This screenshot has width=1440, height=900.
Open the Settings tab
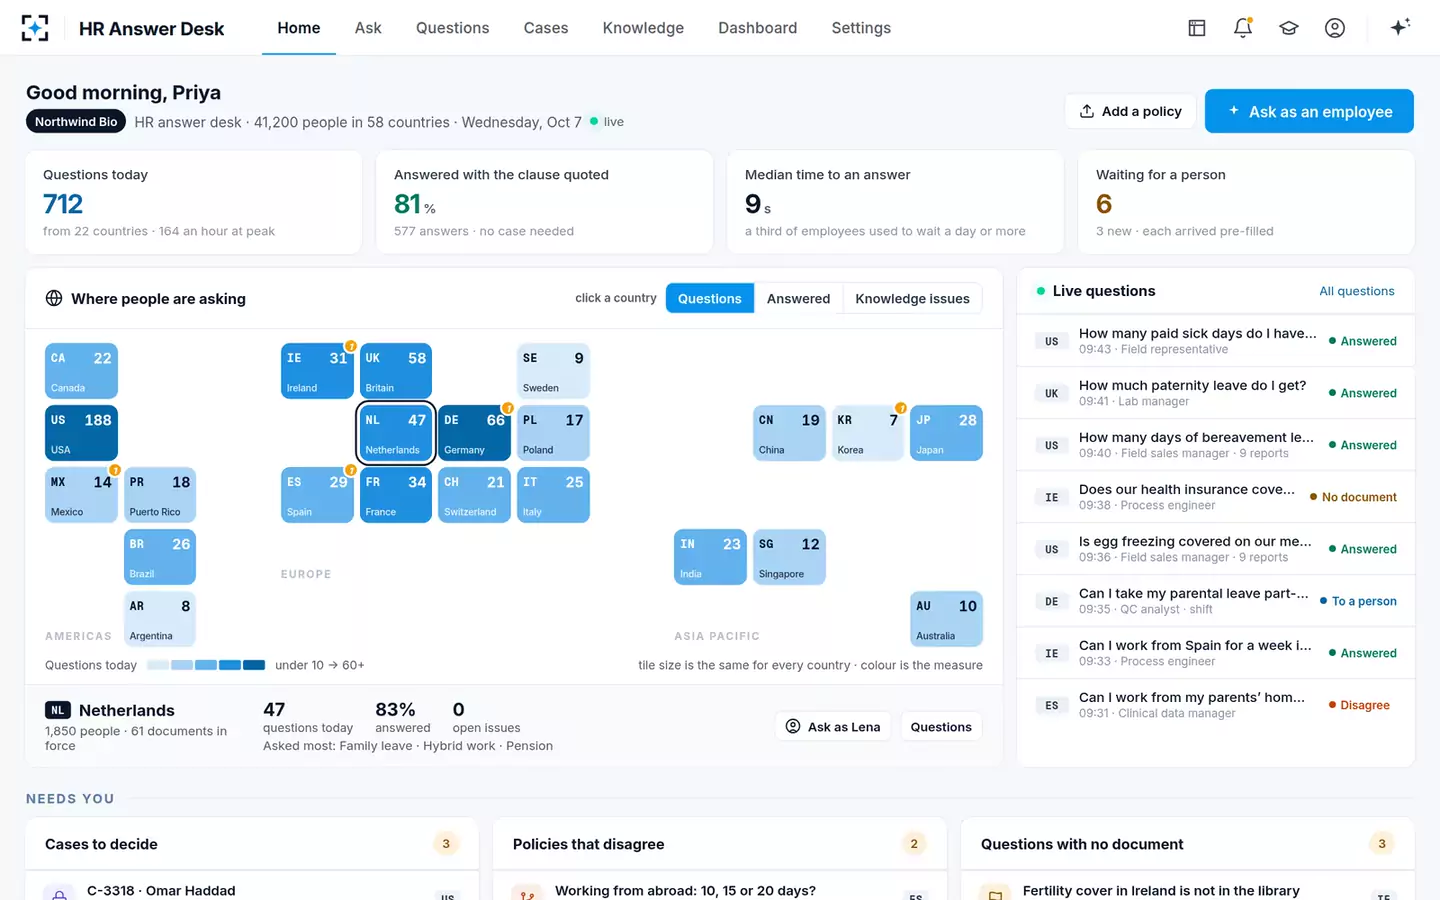(861, 28)
